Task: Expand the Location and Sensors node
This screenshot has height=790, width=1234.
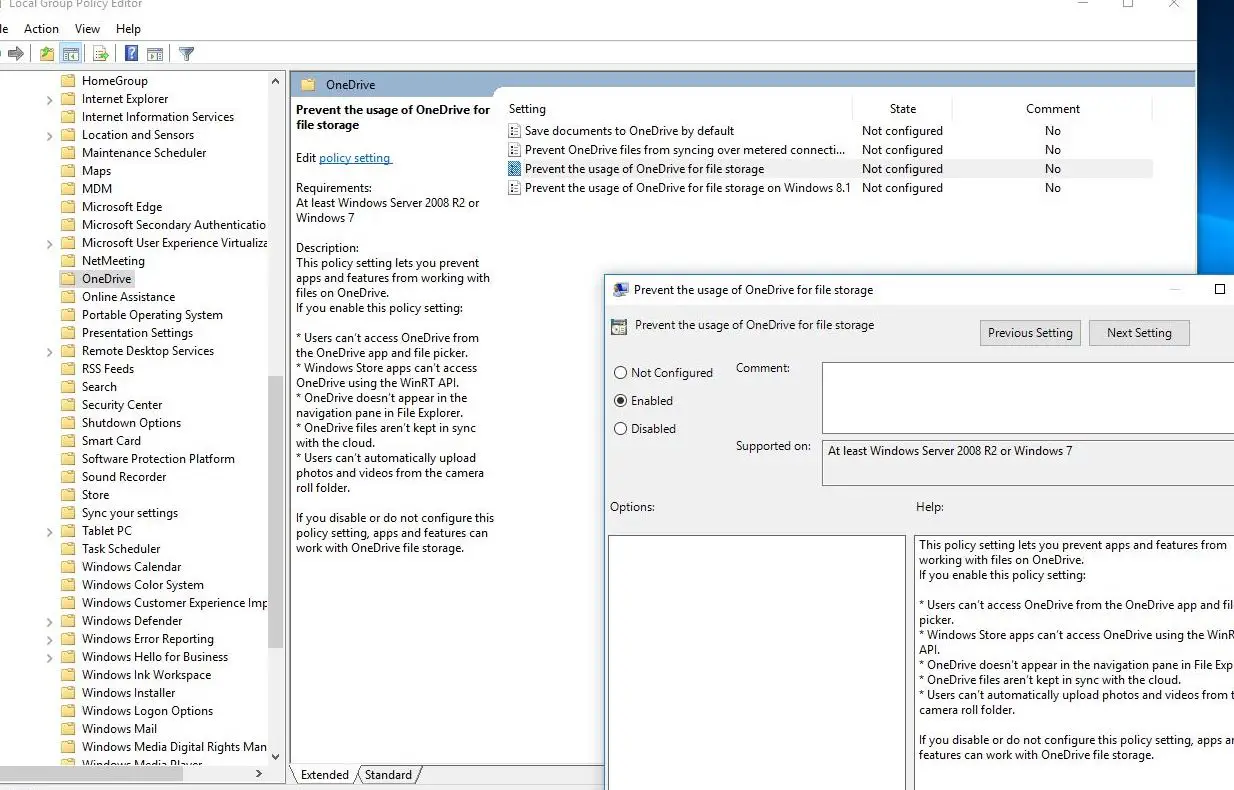Action: pos(49,135)
